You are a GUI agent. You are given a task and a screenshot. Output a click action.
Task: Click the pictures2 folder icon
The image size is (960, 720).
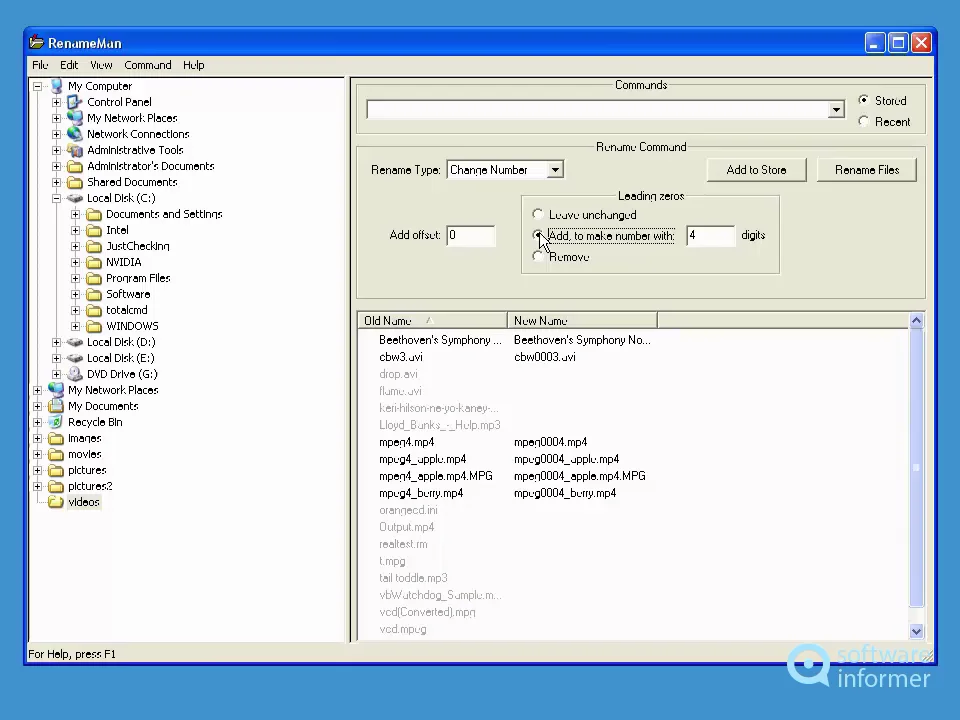(x=56, y=487)
